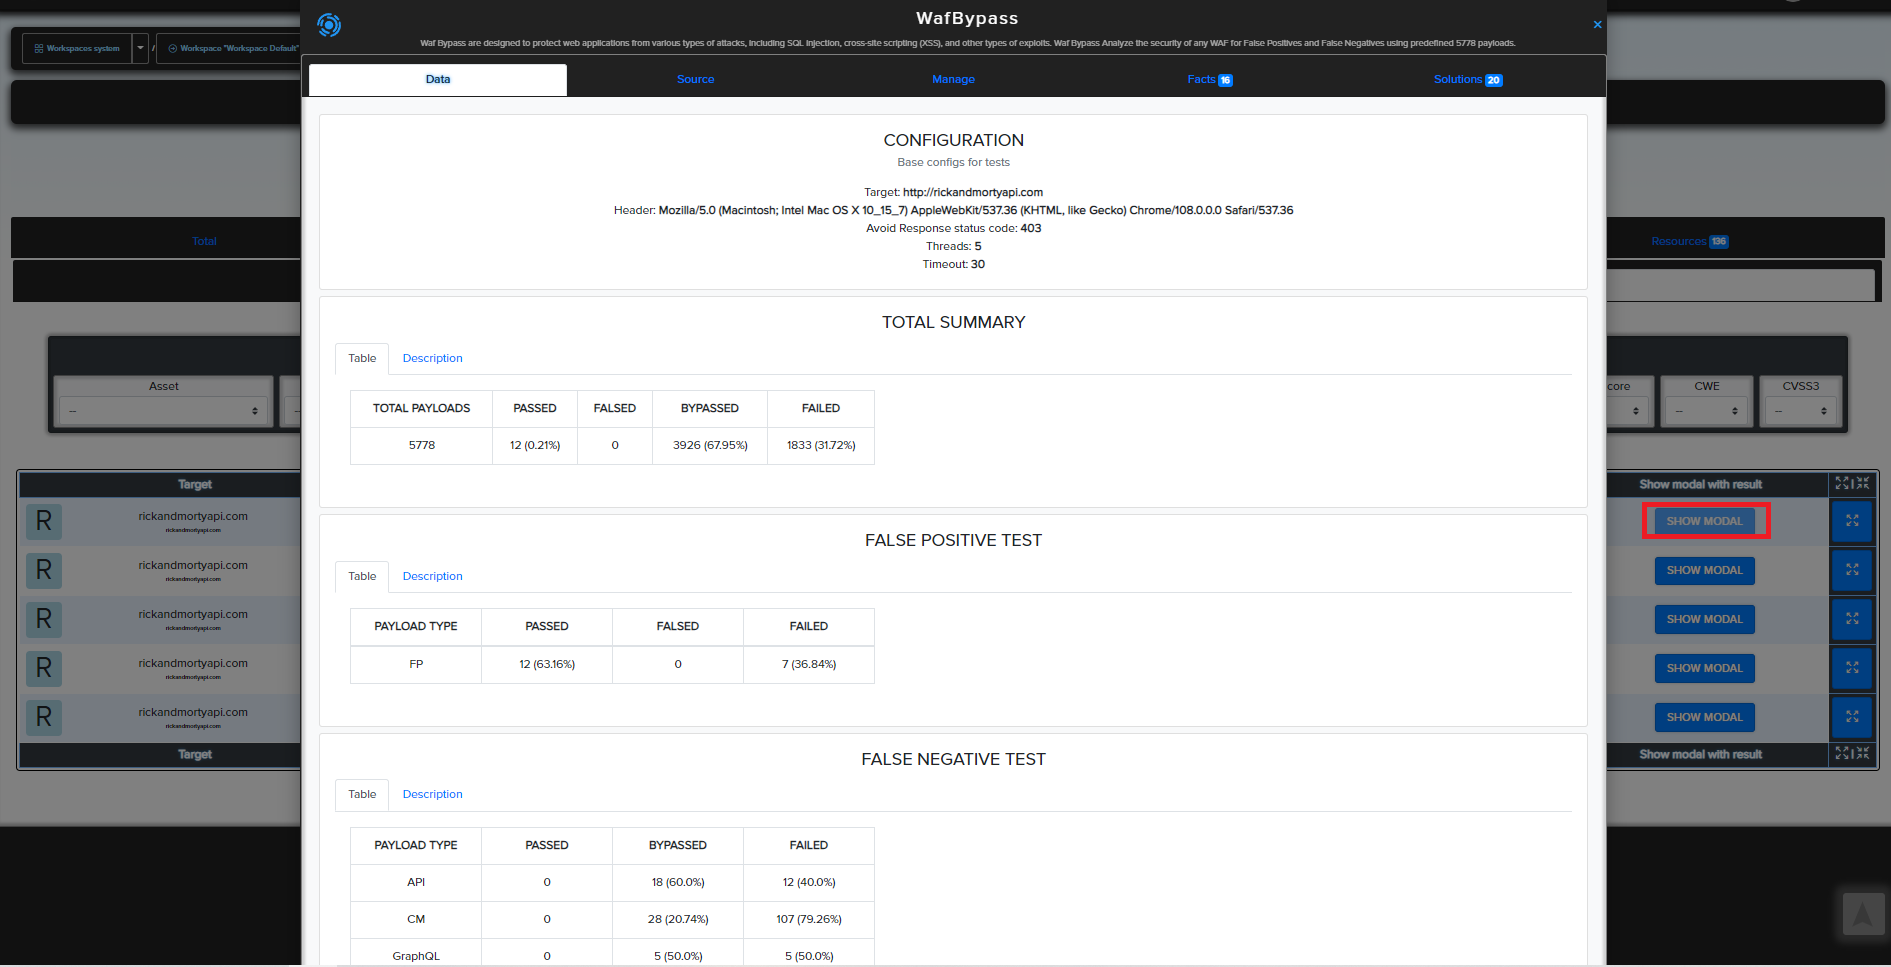The height and width of the screenshot is (967, 1891).
Task: Click the Workspaces system button
Action: click(x=77, y=48)
